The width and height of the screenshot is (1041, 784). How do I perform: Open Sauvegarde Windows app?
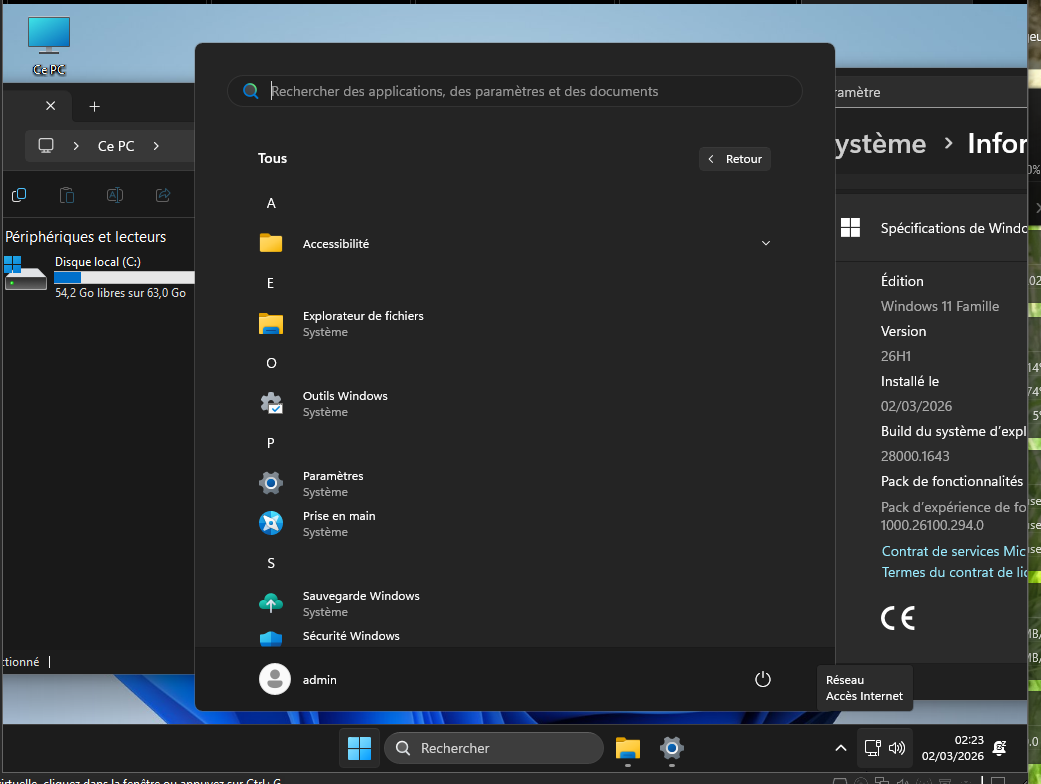click(x=515, y=603)
